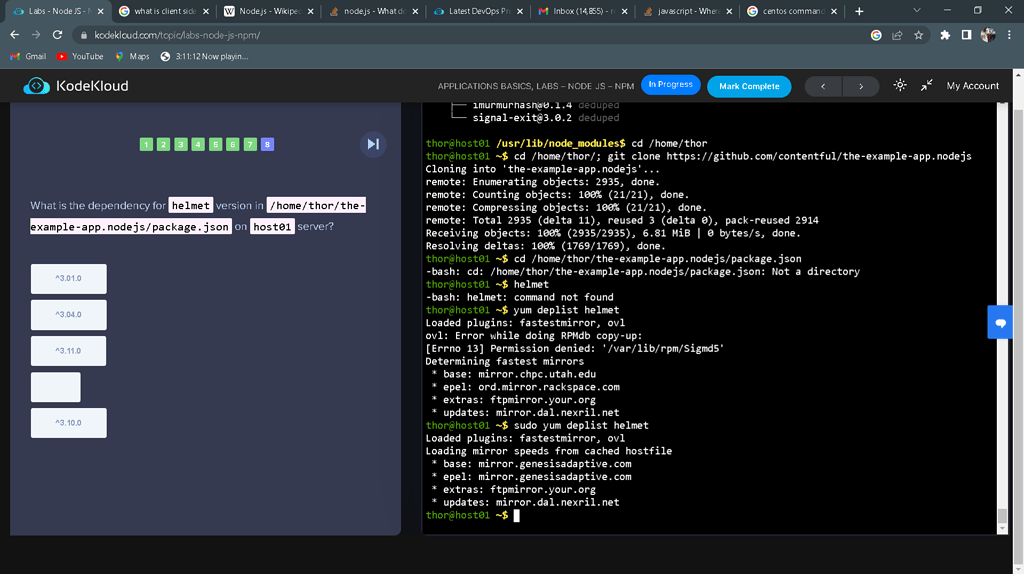The image size is (1024, 574).
Task: Click the collapse fullscreen arrows icon
Action: pos(927,86)
